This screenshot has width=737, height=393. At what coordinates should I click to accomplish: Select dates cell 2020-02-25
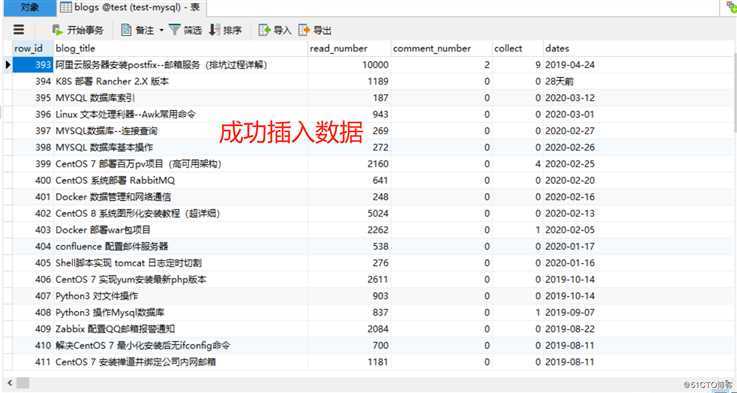(571, 164)
